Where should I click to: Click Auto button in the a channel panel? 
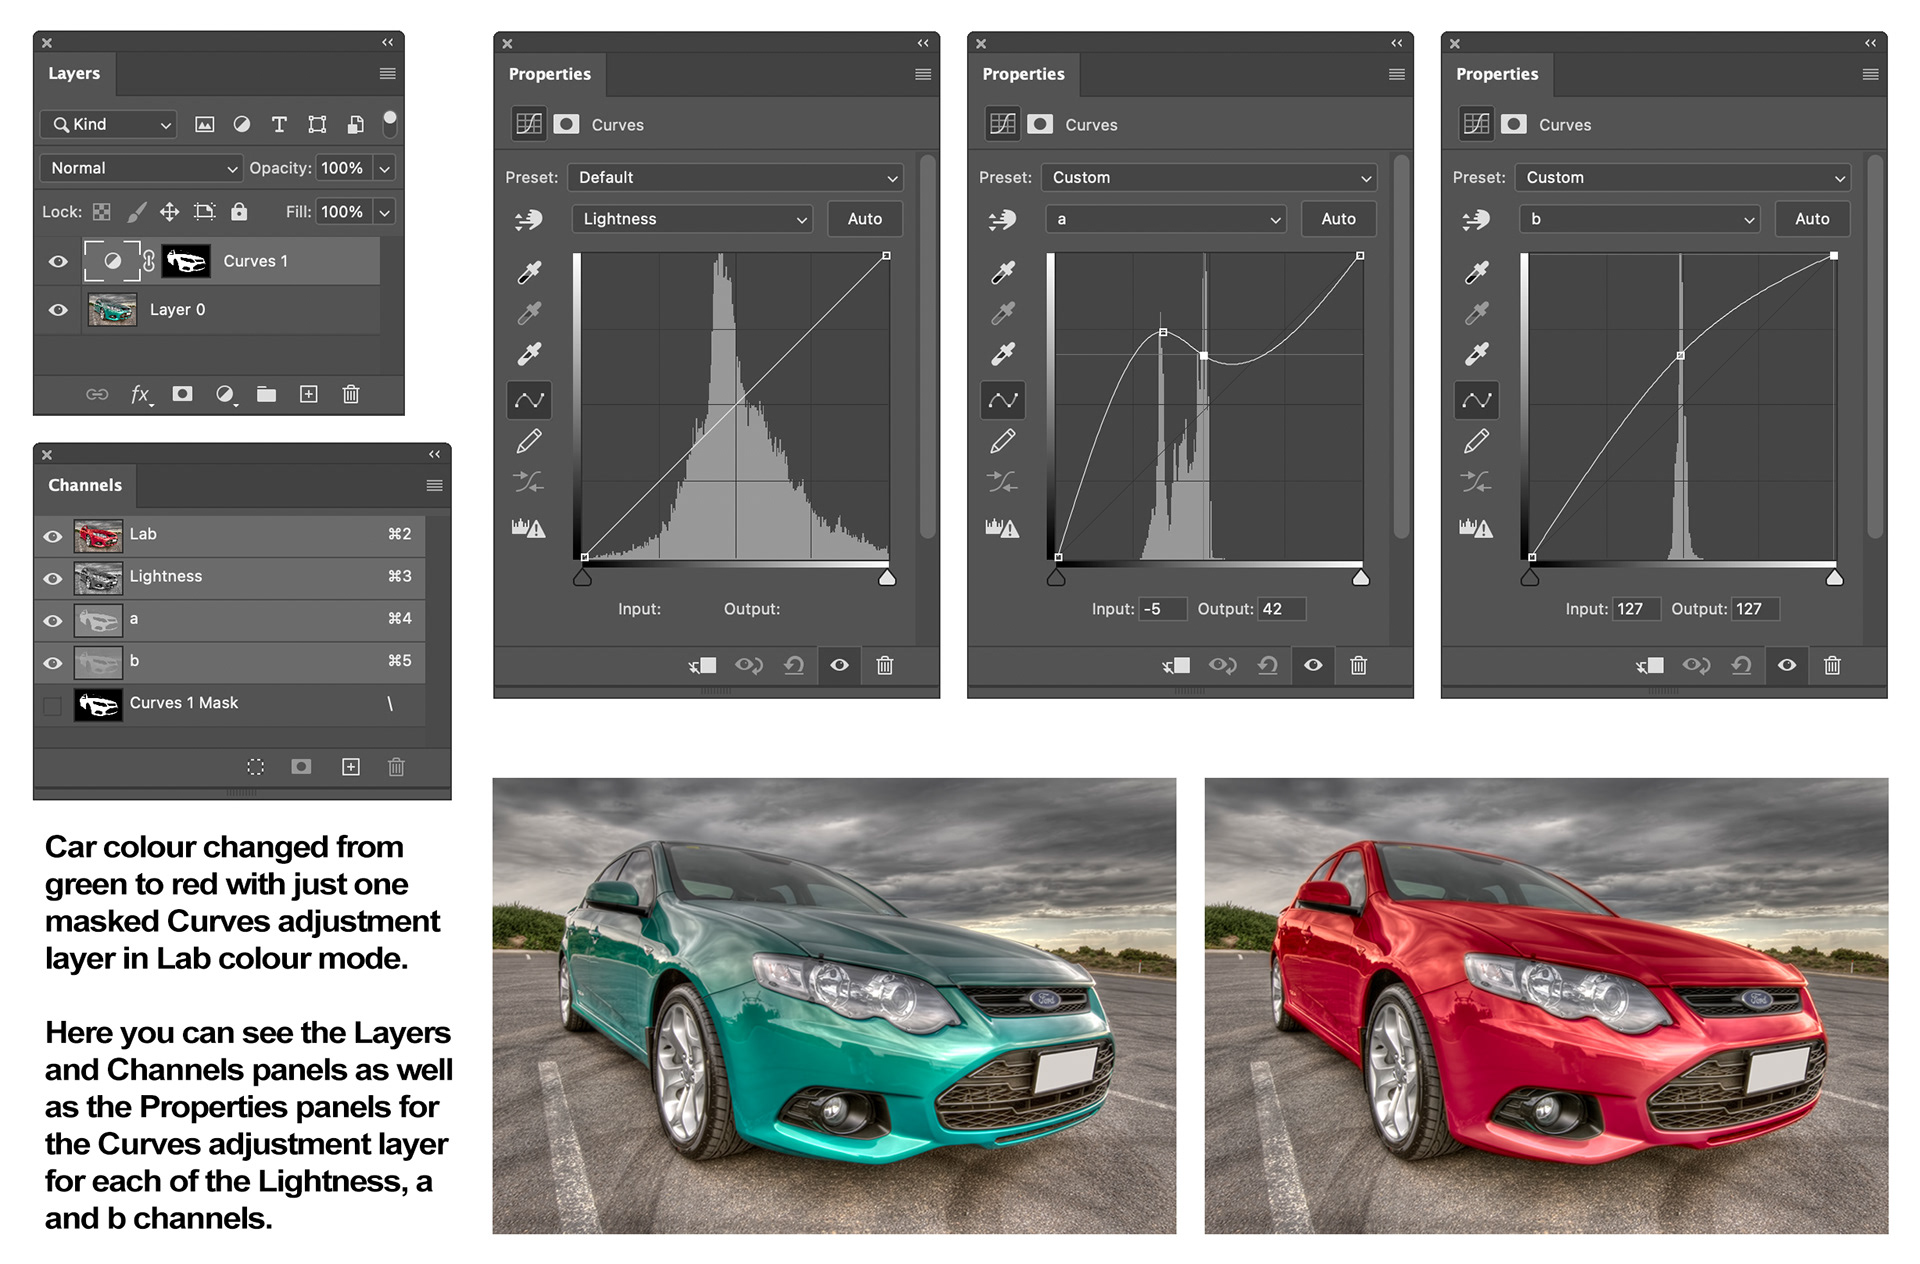tap(1338, 219)
